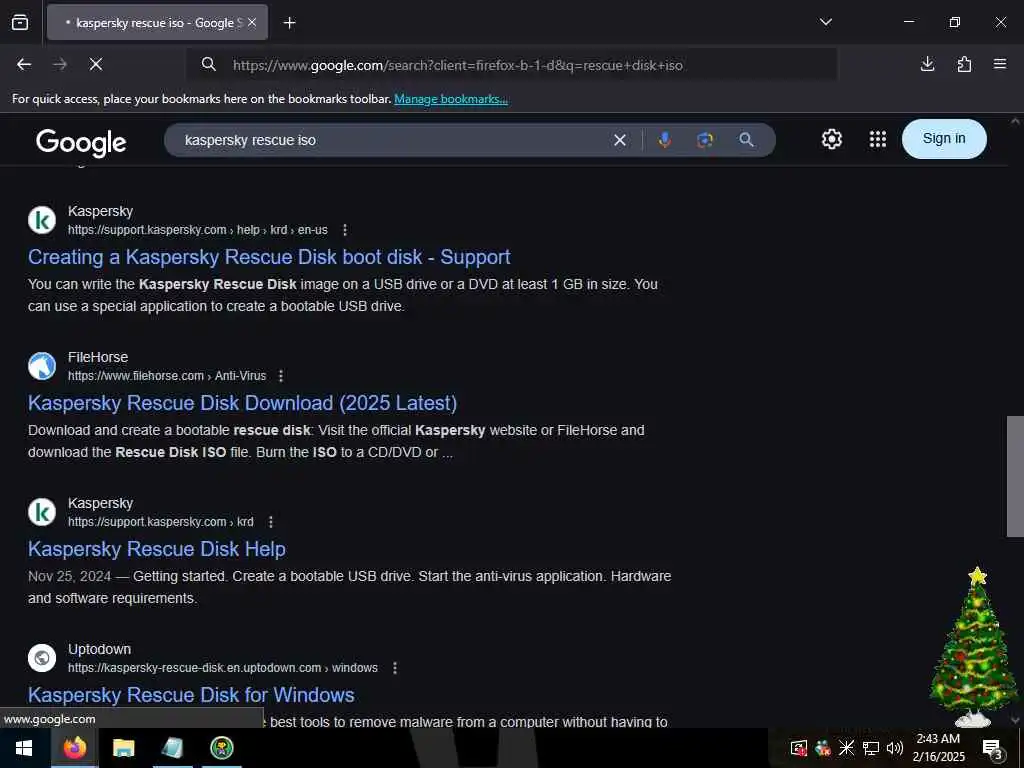Open the tray network icon
1024x768 pixels.
tap(871, 748)
